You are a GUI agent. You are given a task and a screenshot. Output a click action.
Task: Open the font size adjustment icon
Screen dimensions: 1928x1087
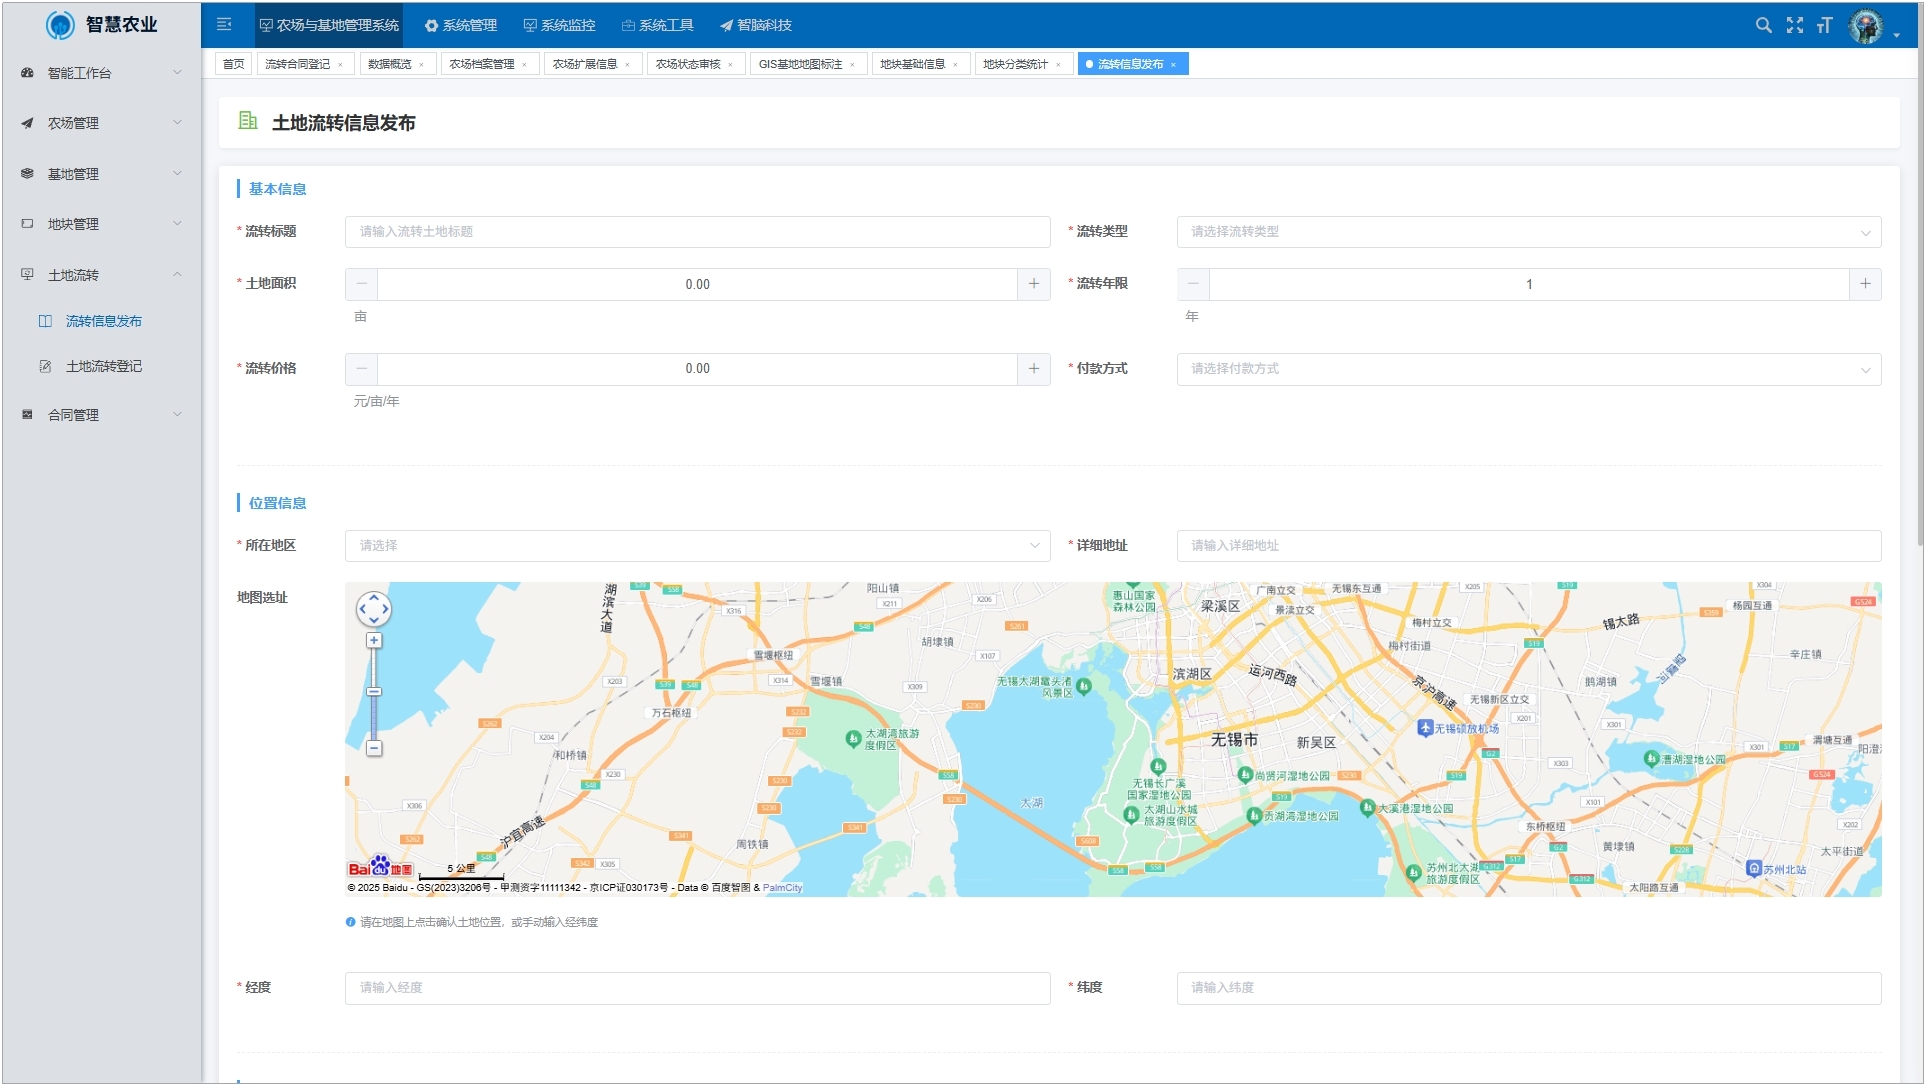click(1824, 25)
